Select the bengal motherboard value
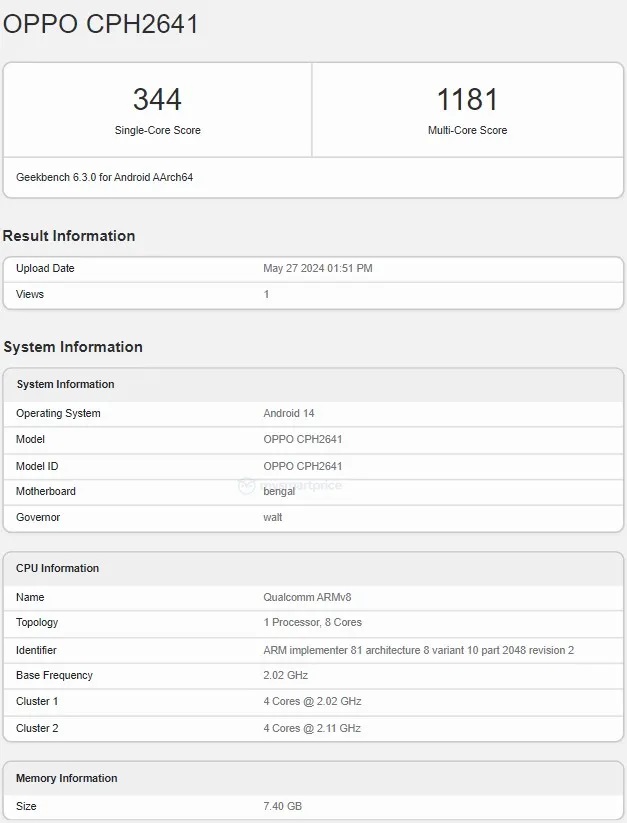627x823 pixels. [x=279, y=492]
